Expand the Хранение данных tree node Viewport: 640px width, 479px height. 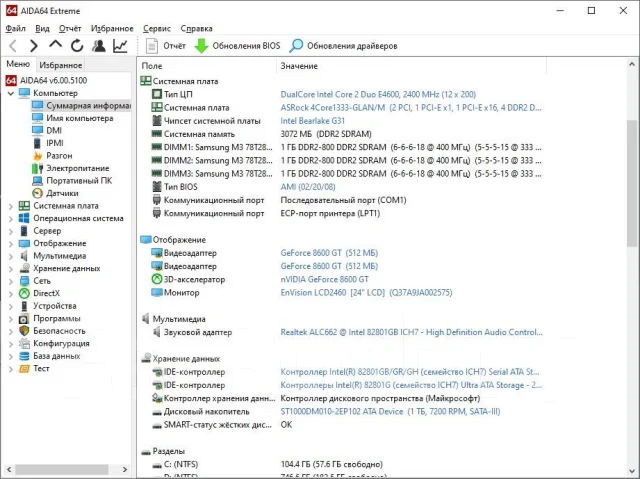pyautogui.click(x=11, y=269)
